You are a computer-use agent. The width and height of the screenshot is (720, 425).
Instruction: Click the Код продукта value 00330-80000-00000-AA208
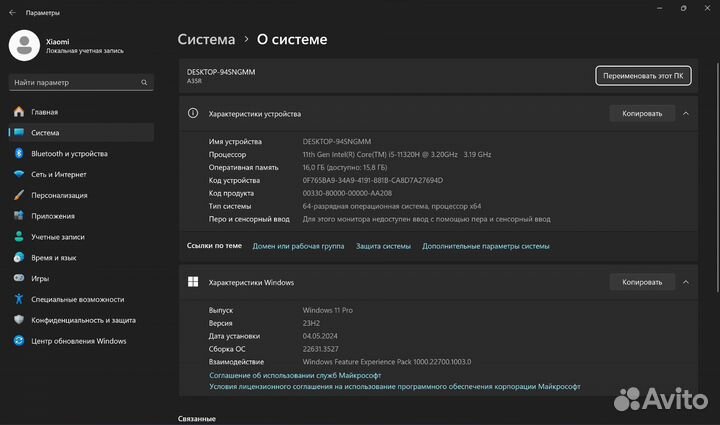[347, 193]
